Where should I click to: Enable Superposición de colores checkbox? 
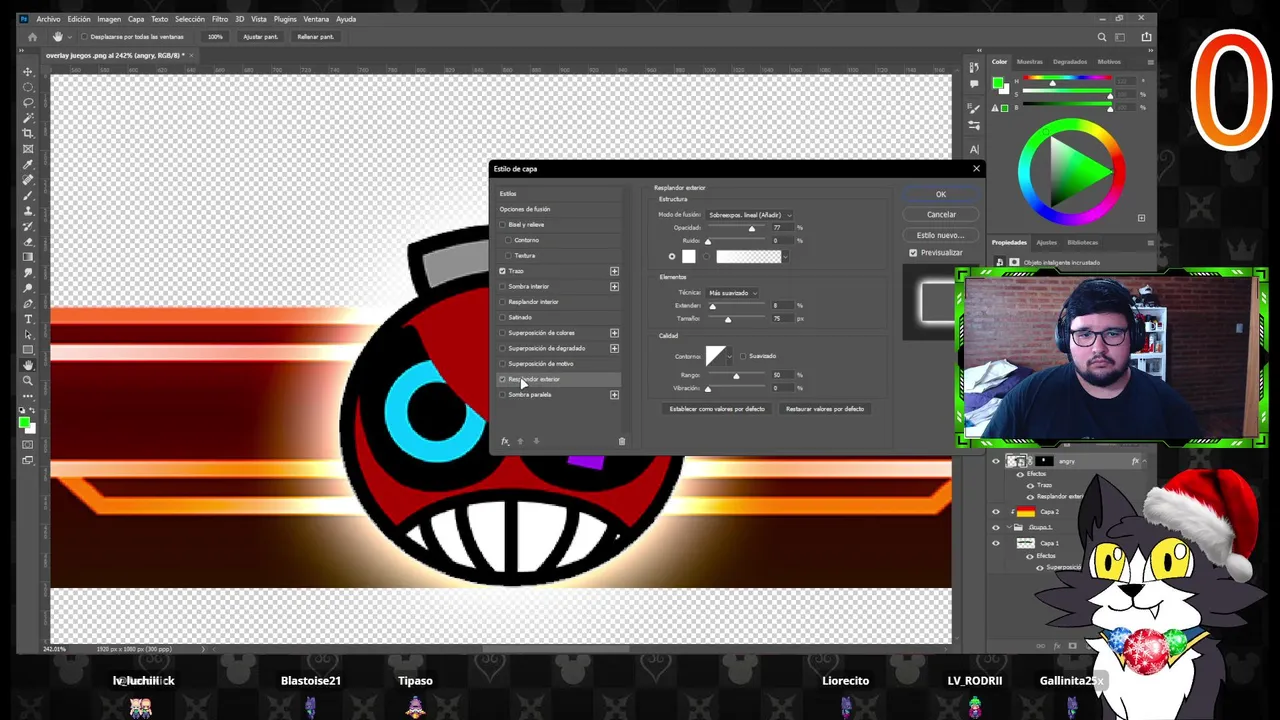tap(503, 333)
